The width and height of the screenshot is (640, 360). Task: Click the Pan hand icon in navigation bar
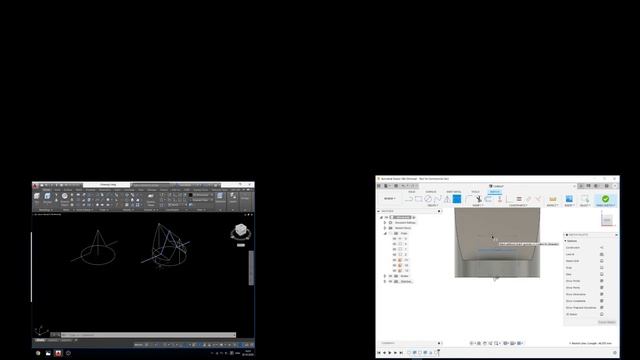click(485, 343)
